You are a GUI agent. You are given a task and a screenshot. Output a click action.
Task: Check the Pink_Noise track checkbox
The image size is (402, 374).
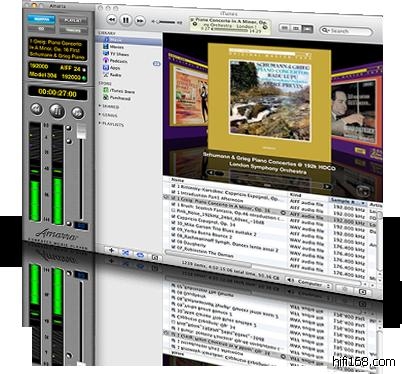(x=173, y=210)
